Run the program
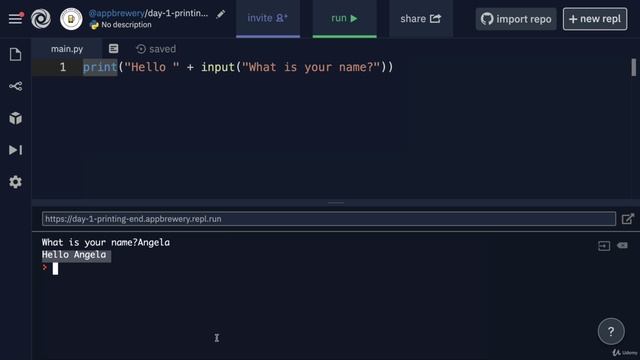 (344, 19)
